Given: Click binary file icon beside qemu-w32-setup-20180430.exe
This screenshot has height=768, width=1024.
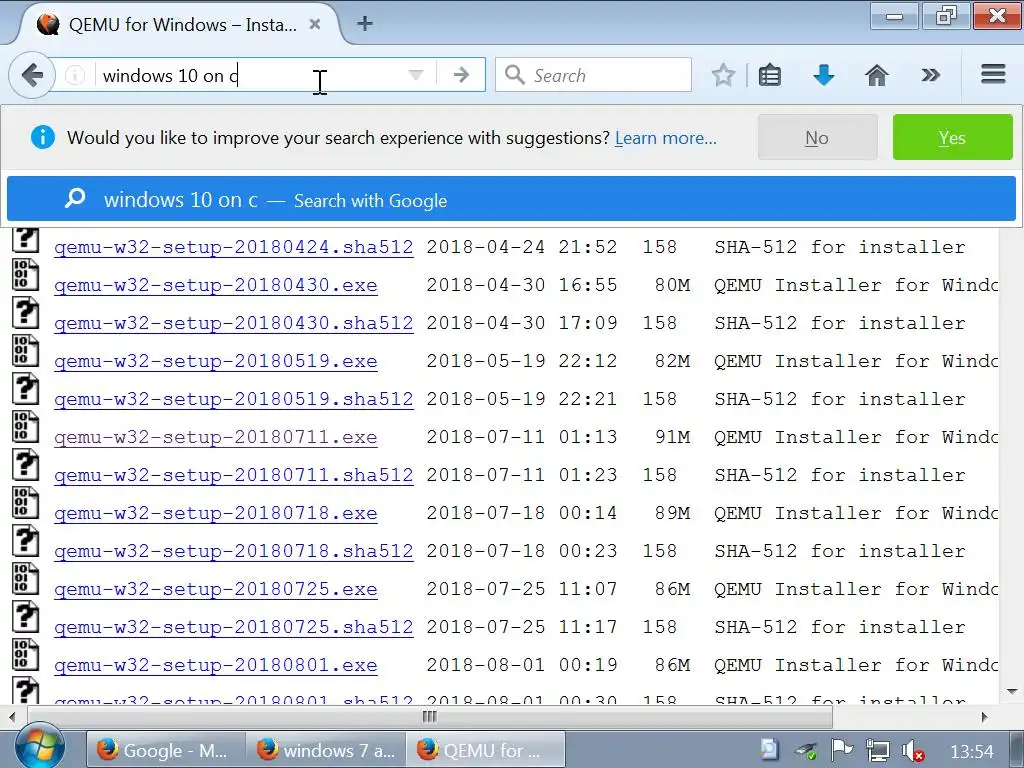Looking at the screenshot, I should pyautogui.click(x=25, y=275).
